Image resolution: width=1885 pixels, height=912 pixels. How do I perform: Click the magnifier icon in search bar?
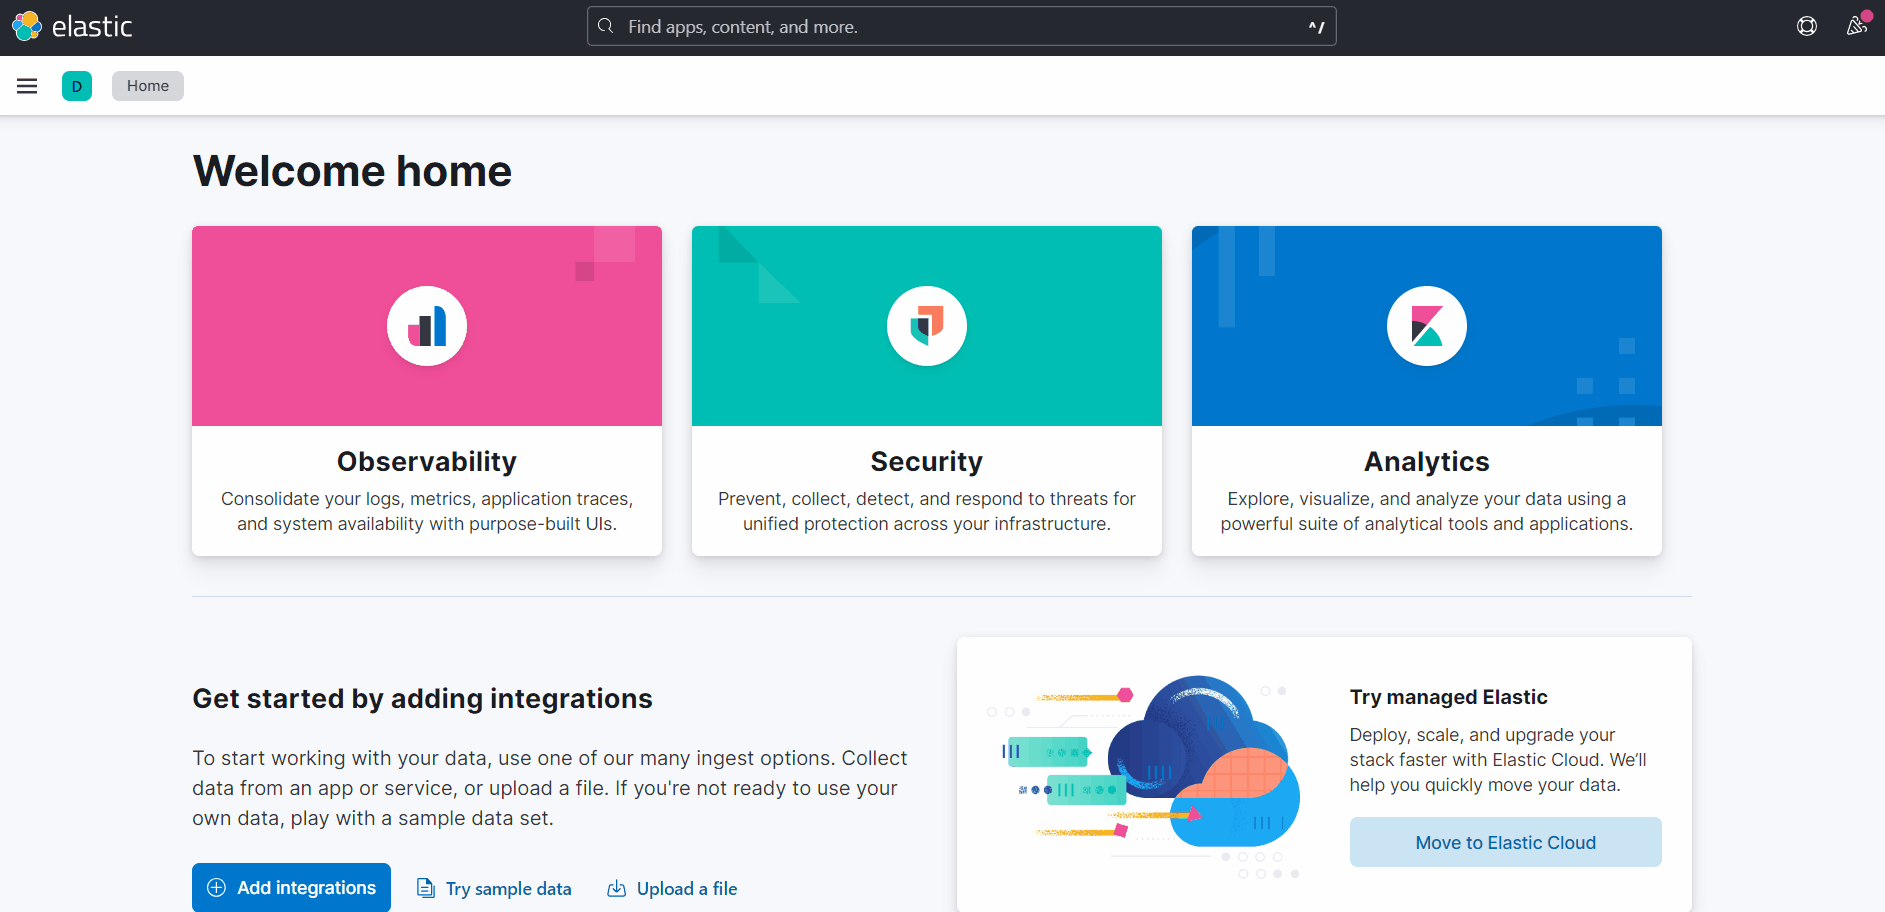[606, 27]
